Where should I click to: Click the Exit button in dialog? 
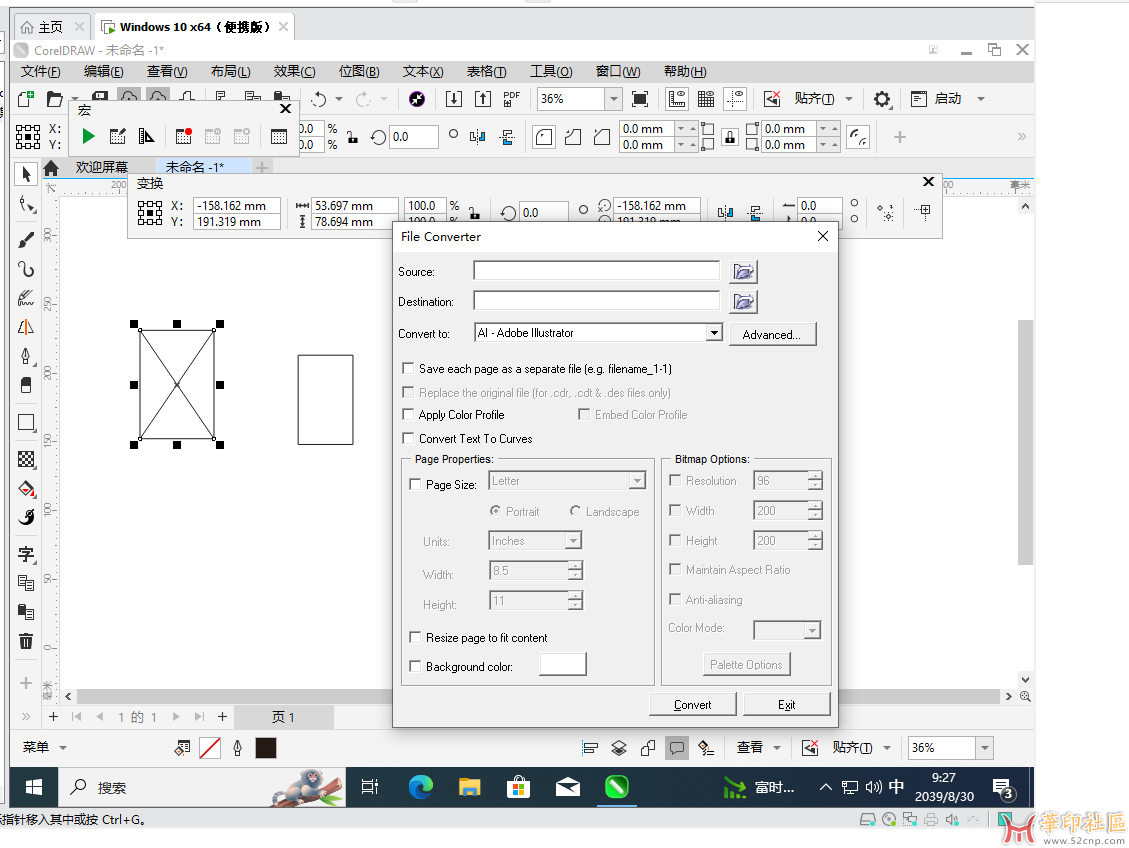(786, 705)
